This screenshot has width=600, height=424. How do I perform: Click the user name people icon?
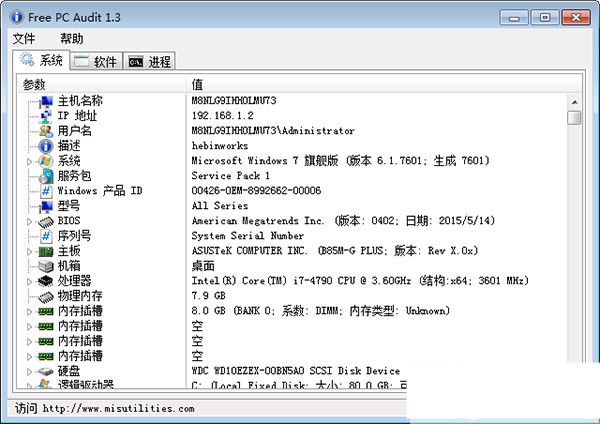pos(46,131)
